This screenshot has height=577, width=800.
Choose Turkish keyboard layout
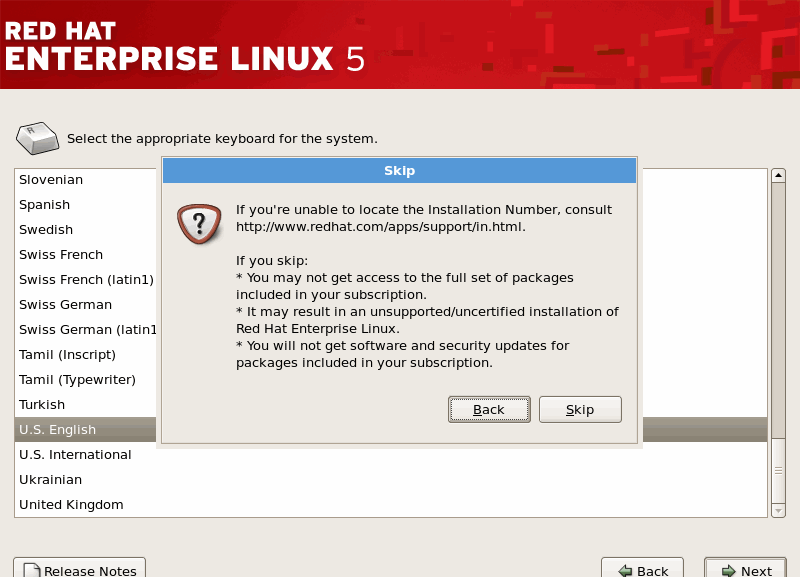(42, 405)
